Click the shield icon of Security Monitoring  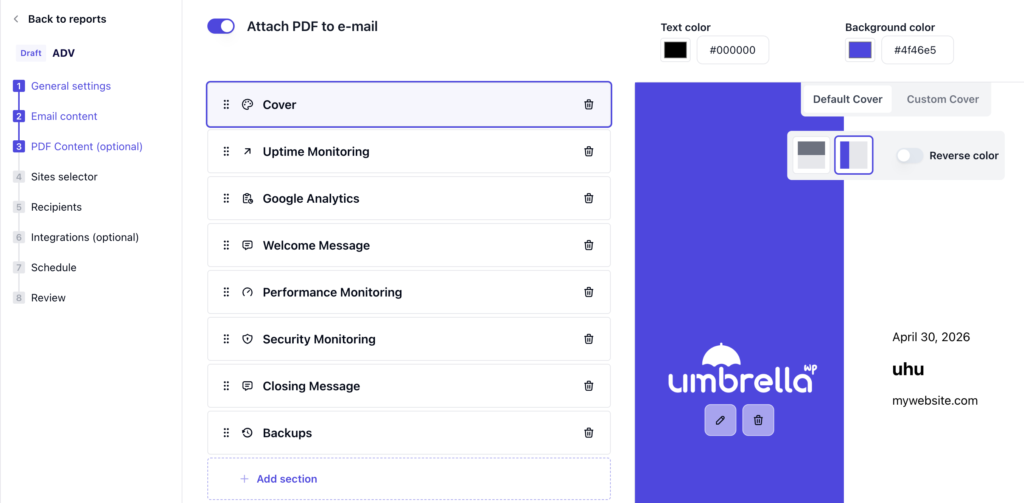[247, 339]
